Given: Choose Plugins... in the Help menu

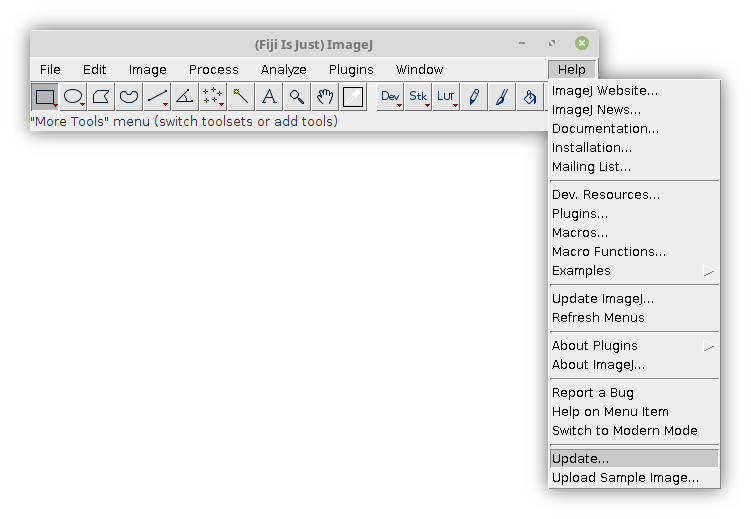Looking at the screenshot, I should [x=634, y=214].
